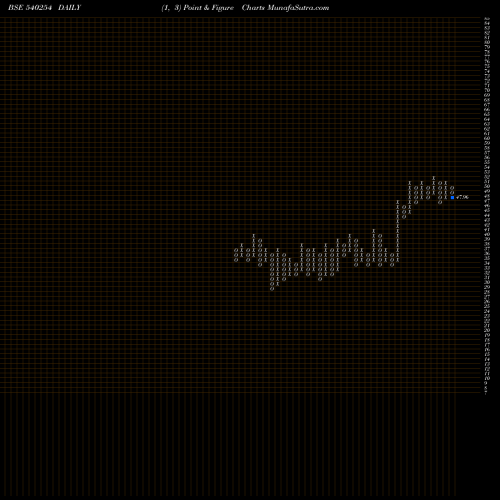Click the "DAILY" timeframe label
Screen dimensions: 500x500
point(69,8)
